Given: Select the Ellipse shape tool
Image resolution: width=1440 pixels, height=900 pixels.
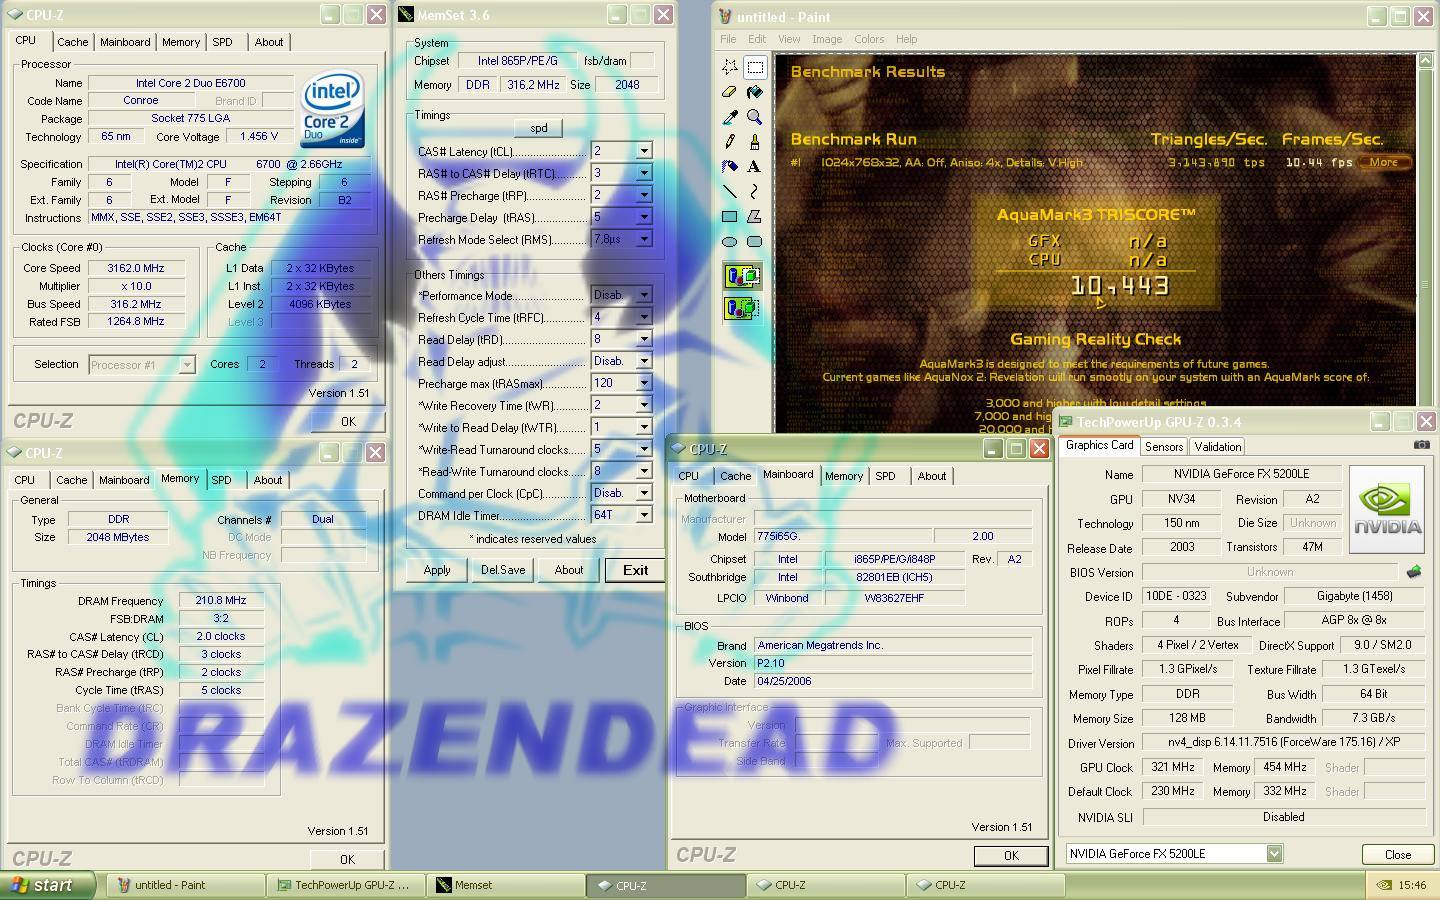Looking at the screenshot, I should [730, 241].
